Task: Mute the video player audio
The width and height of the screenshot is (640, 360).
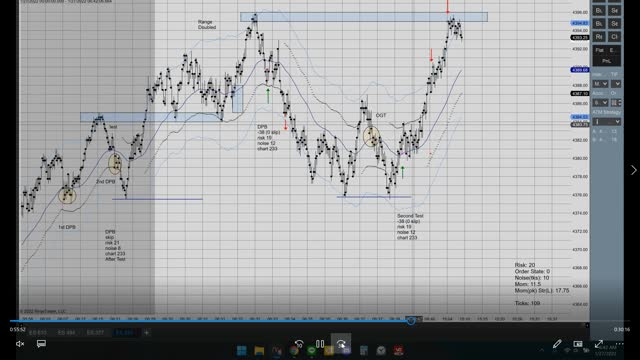Action: (x=20, y=344)
